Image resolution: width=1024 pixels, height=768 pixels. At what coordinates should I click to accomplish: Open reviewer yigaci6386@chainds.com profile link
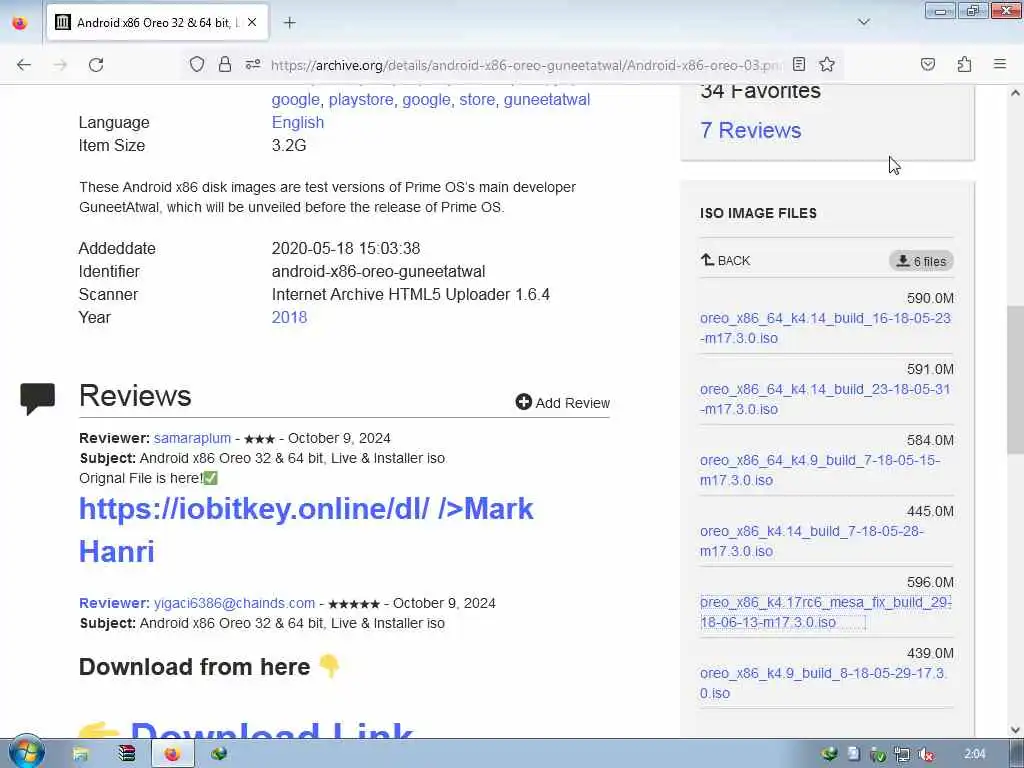click(234, 603)
